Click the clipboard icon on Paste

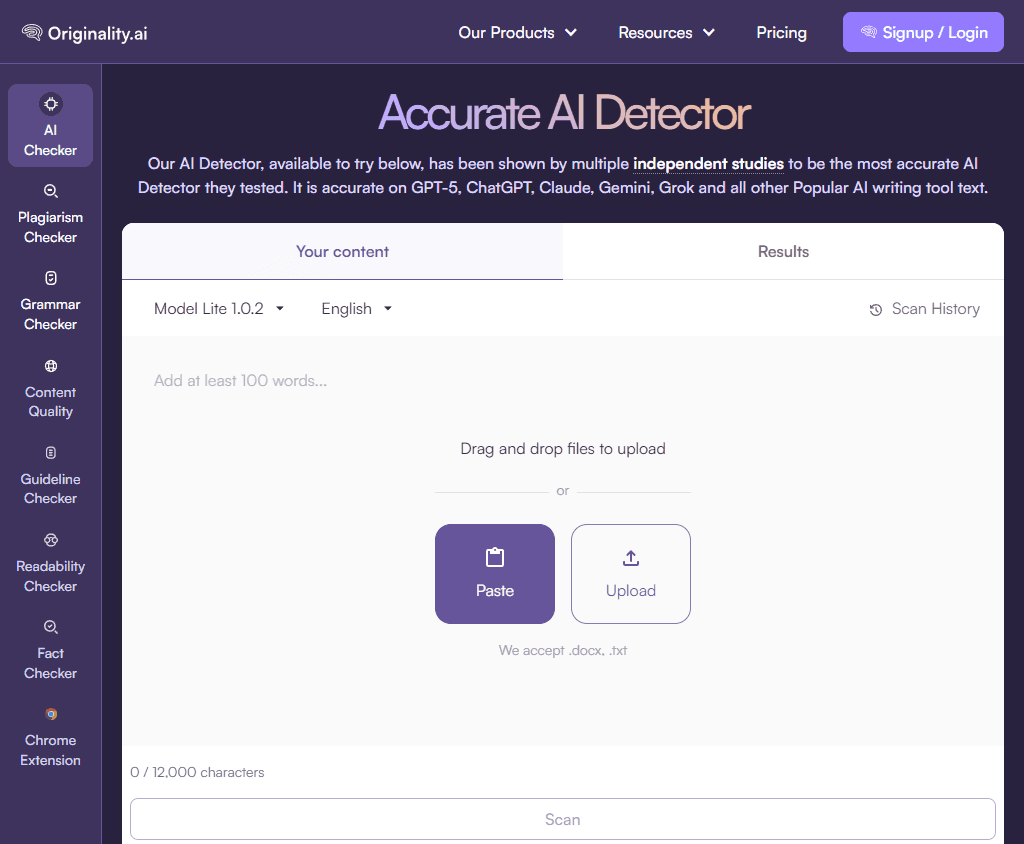(x=495, y=557)
